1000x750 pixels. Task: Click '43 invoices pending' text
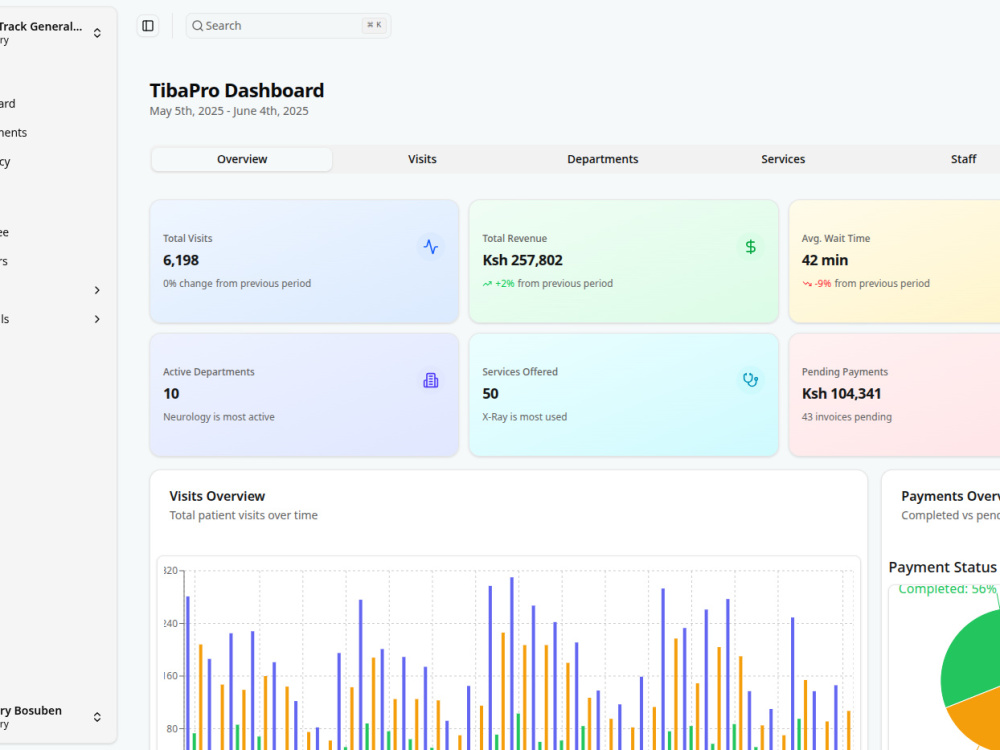846,417
